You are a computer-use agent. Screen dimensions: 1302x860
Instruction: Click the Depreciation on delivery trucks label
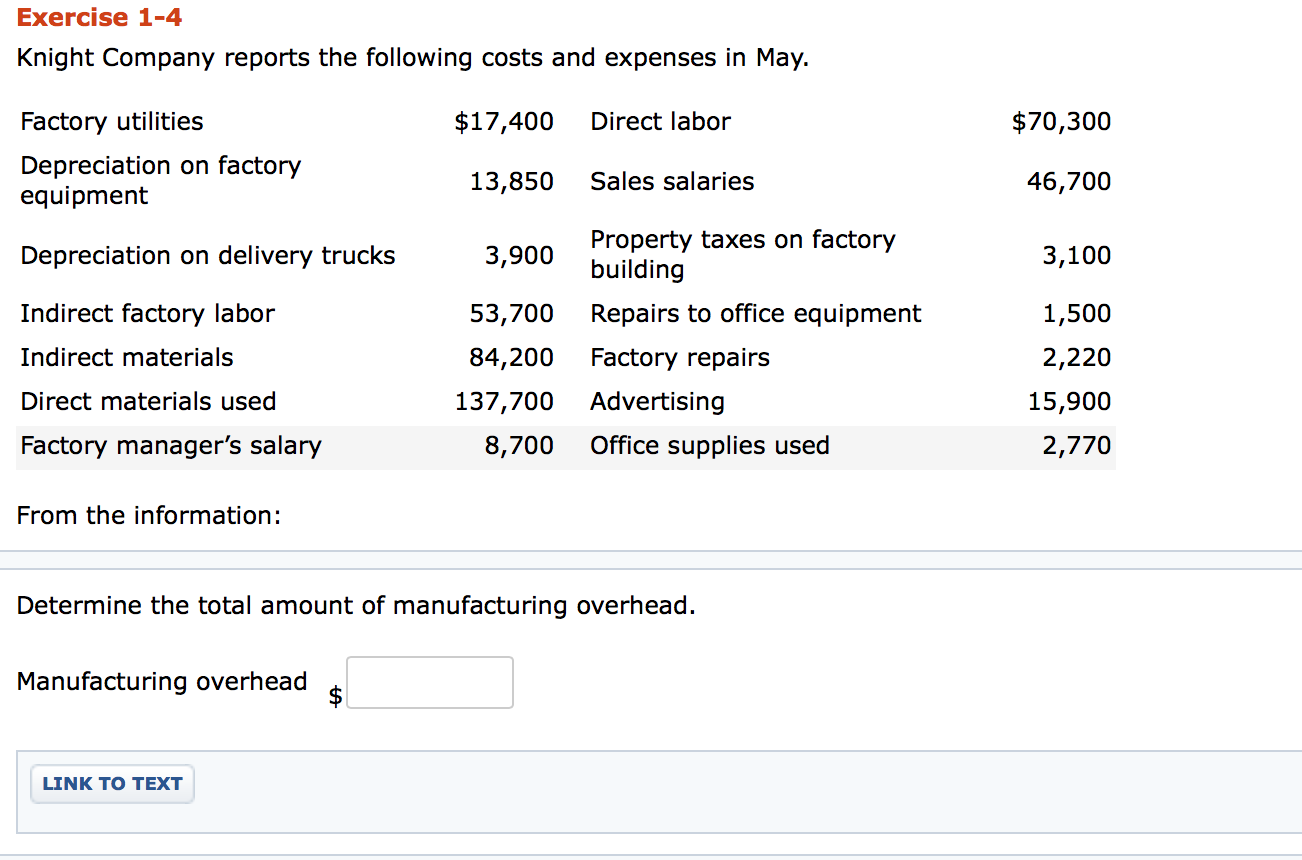tap(207, 255)
